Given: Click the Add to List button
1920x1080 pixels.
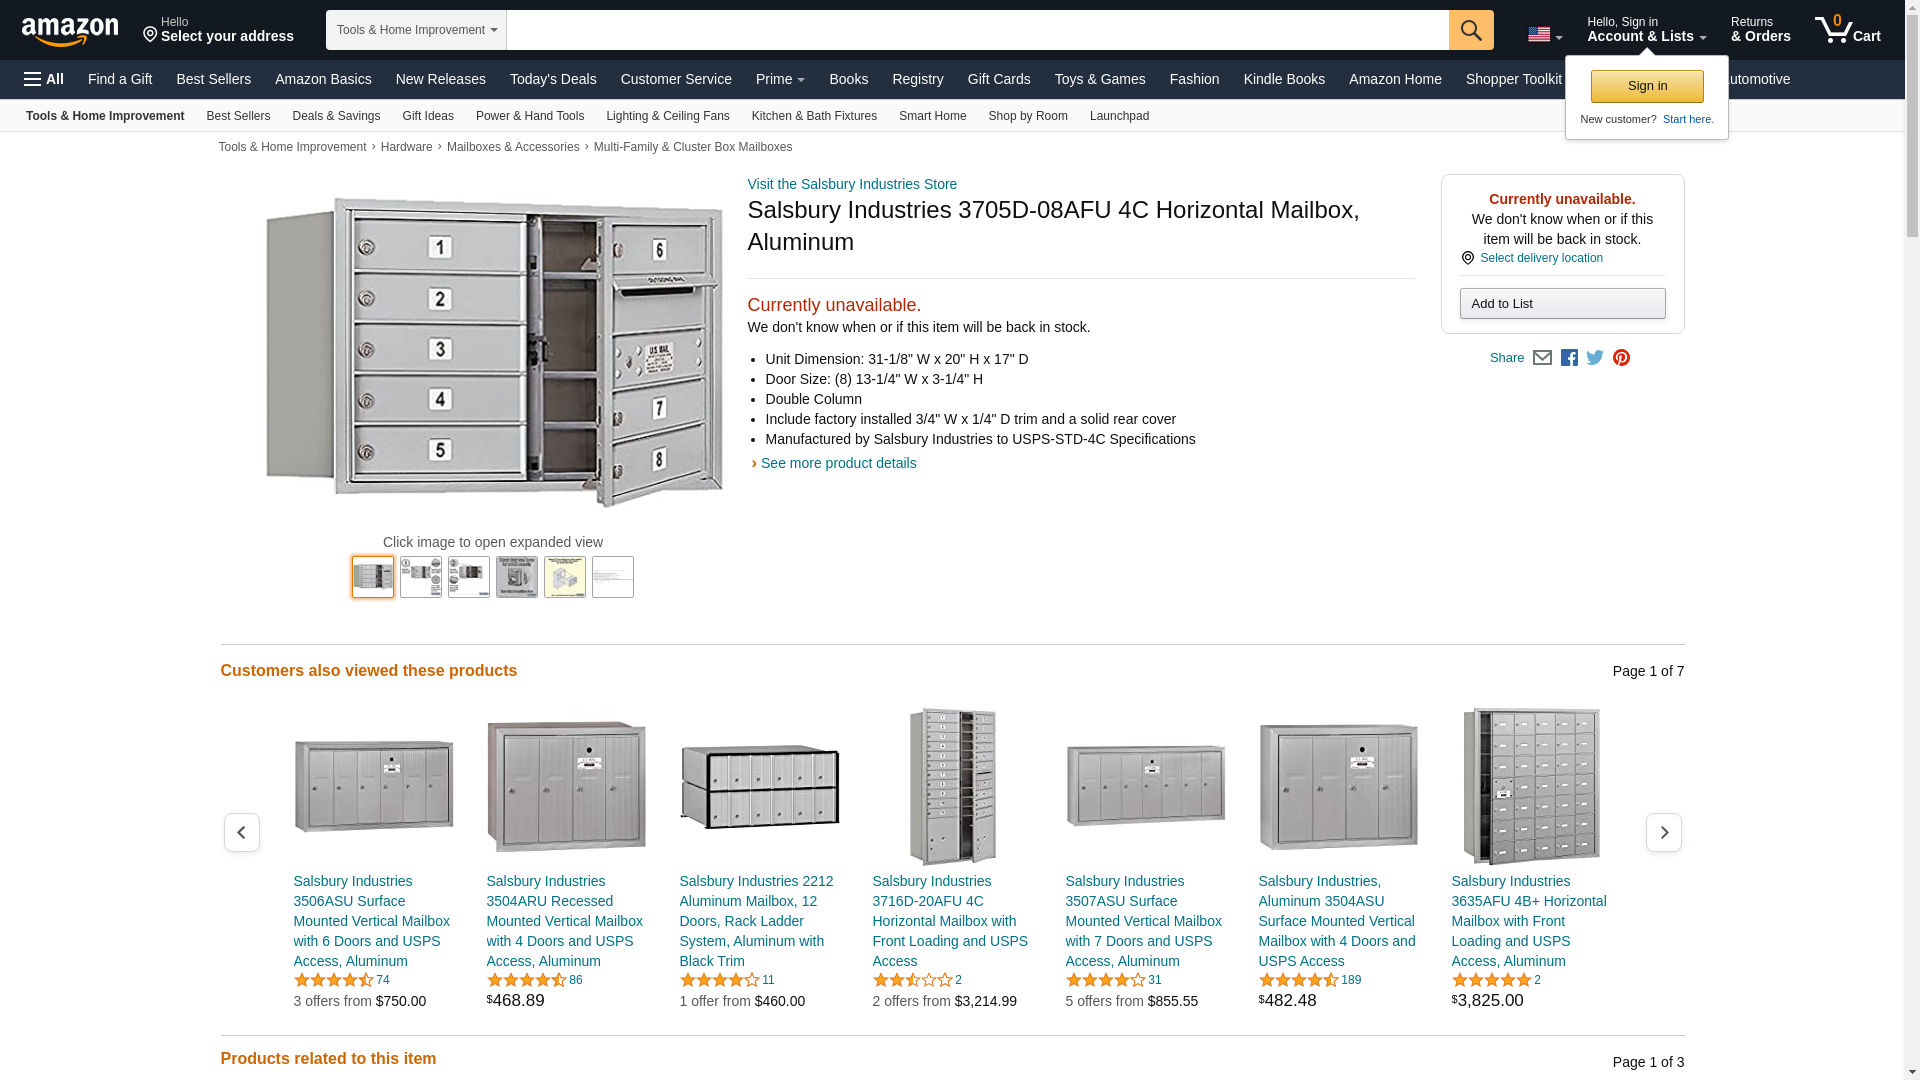Looking at the screenshot, I should 1561,303.
